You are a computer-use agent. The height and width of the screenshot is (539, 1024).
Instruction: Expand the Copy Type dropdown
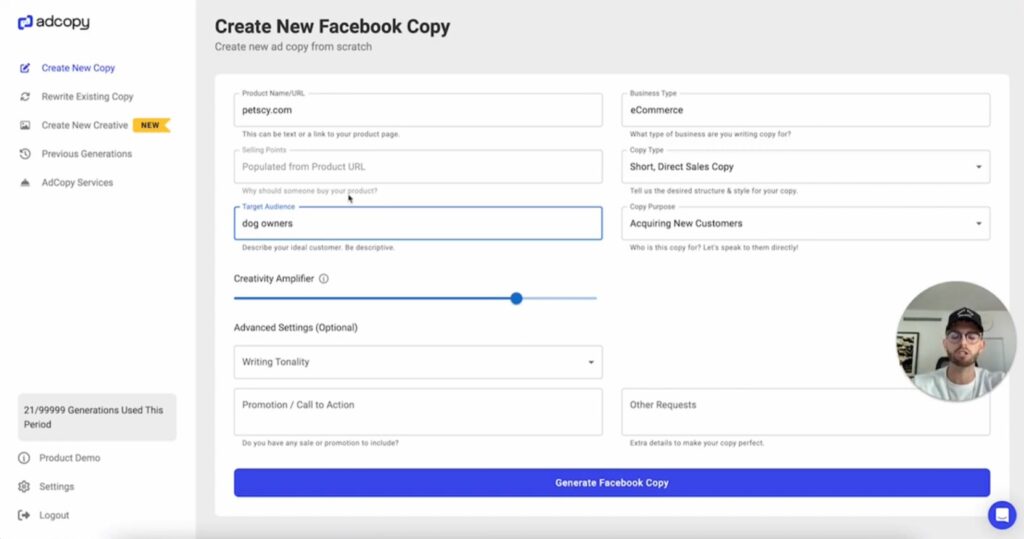805,167
